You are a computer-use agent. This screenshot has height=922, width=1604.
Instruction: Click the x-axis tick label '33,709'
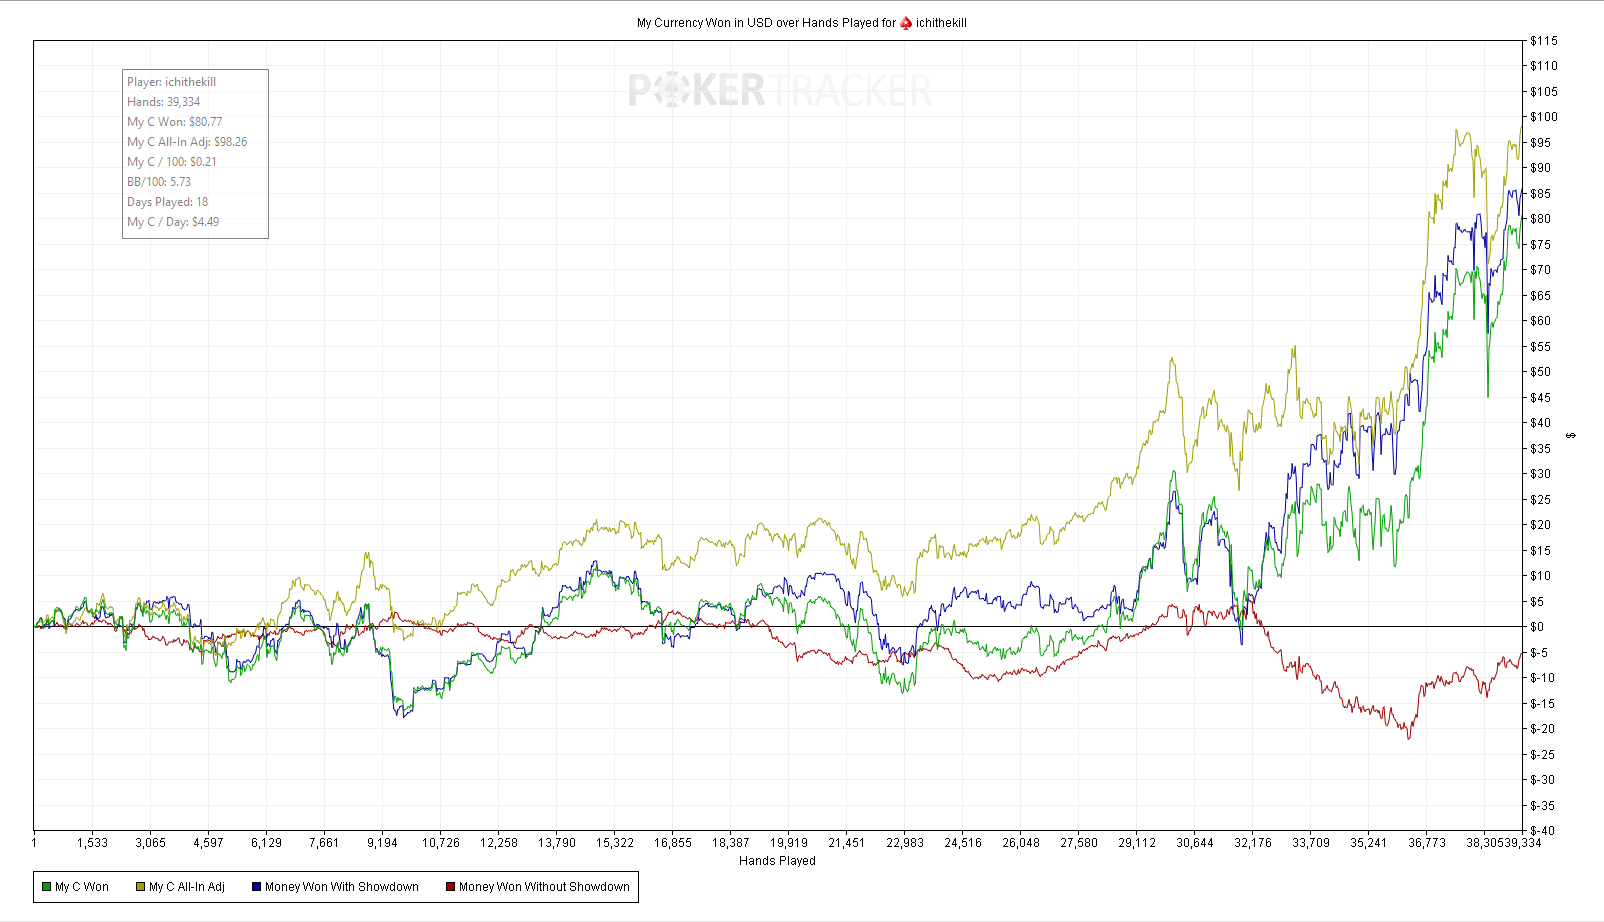(x=1311, y=843)
